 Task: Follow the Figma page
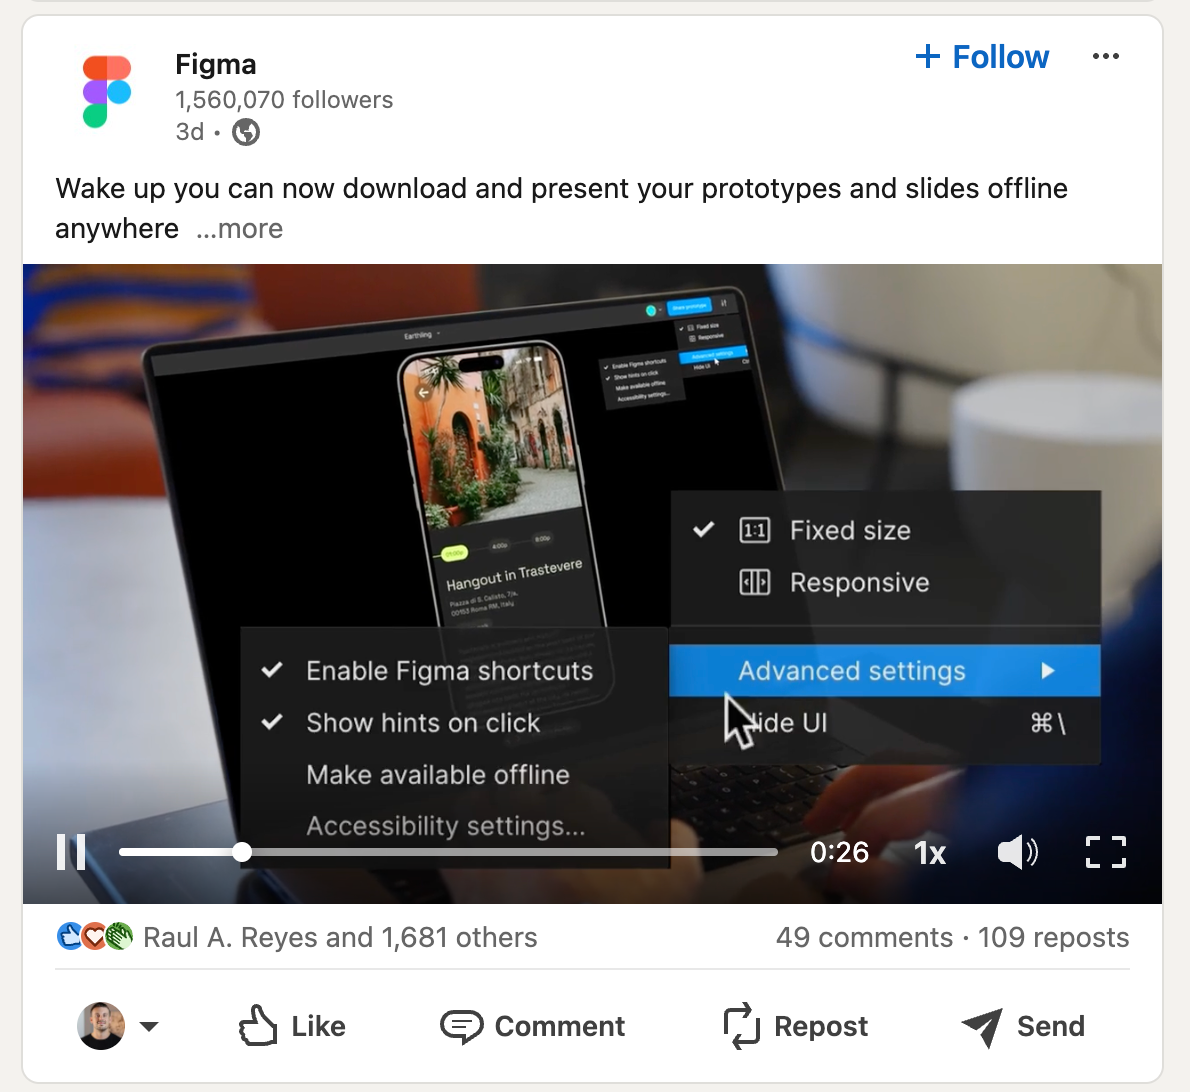tap(982, 57)
